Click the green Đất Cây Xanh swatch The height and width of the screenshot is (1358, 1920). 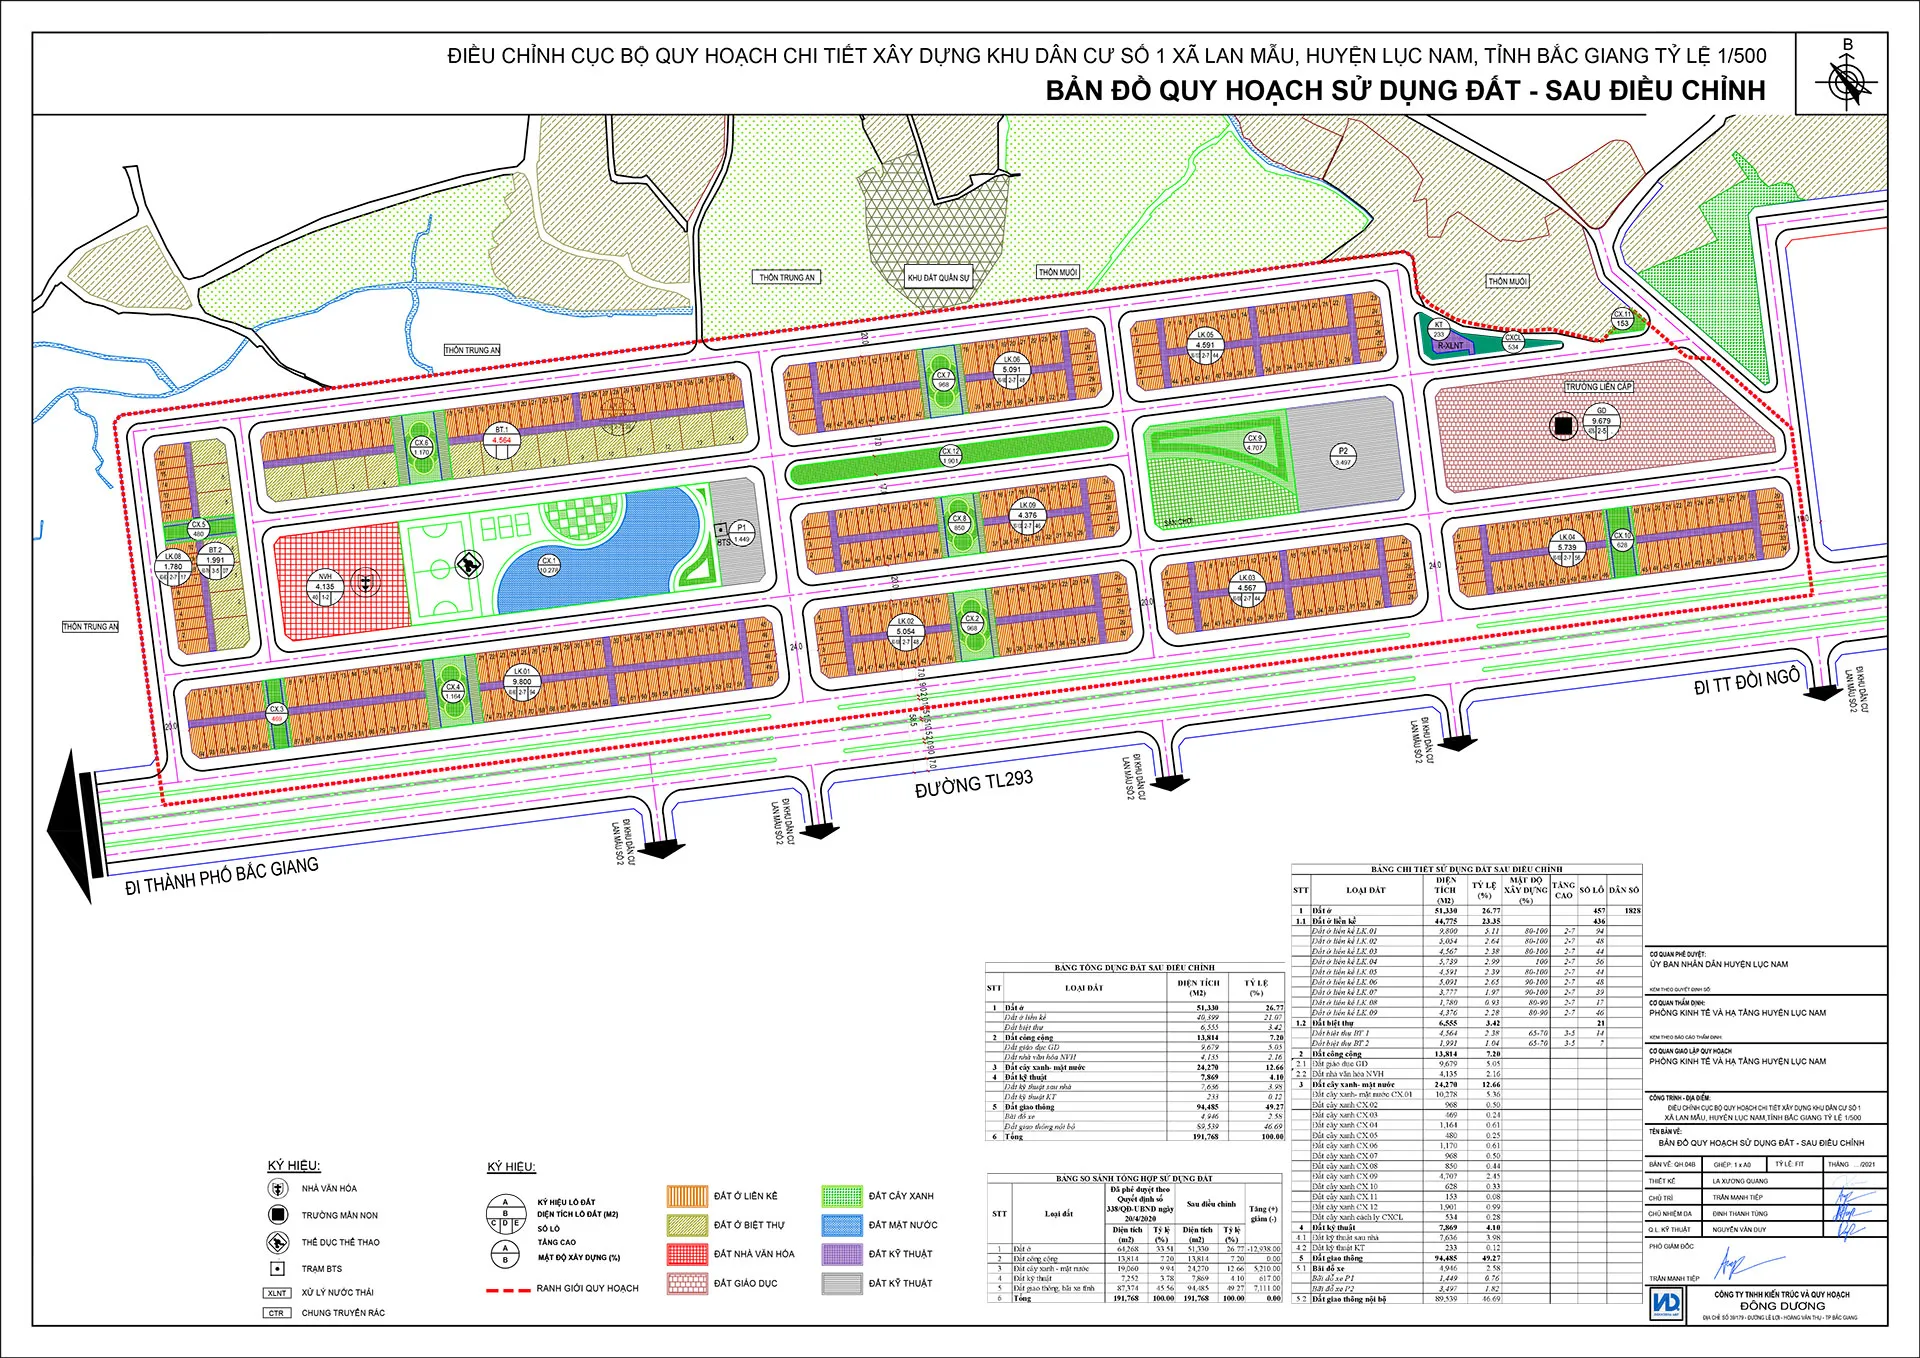841,1196
